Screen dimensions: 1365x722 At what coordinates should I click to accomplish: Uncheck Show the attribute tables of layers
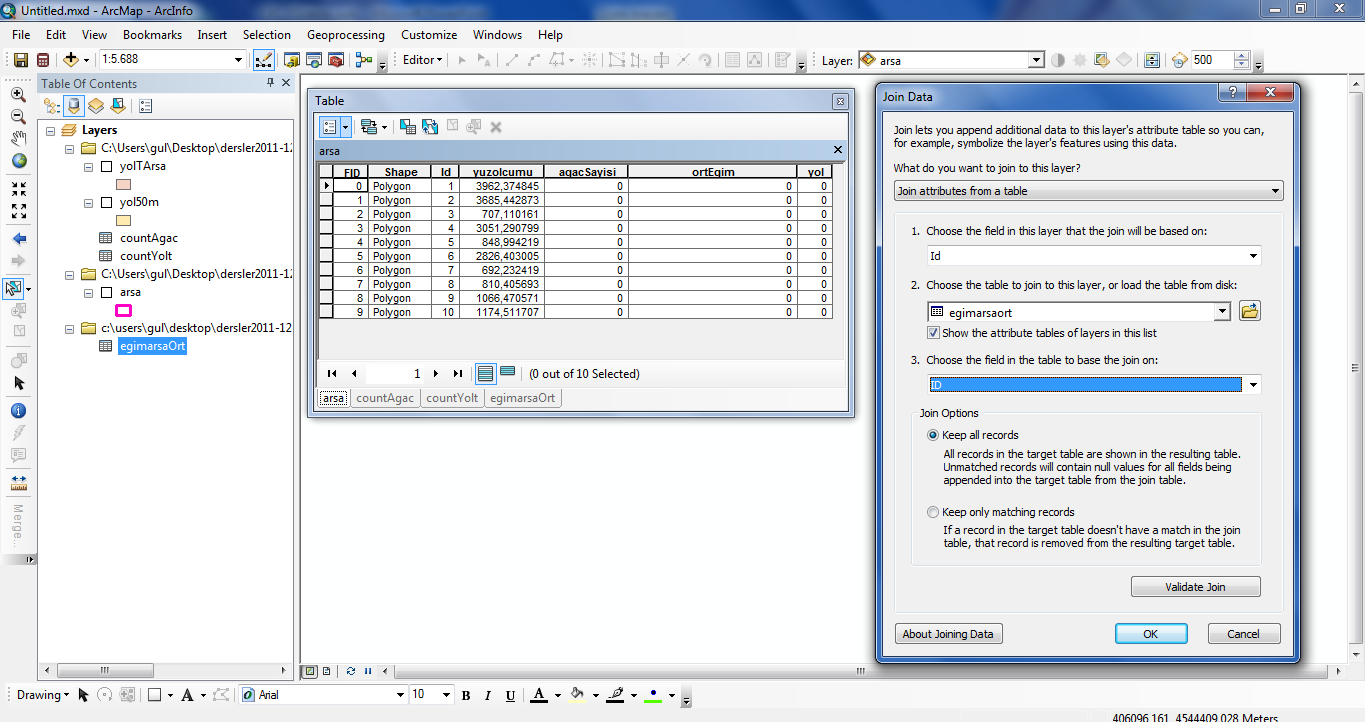(x=933, y=333)
